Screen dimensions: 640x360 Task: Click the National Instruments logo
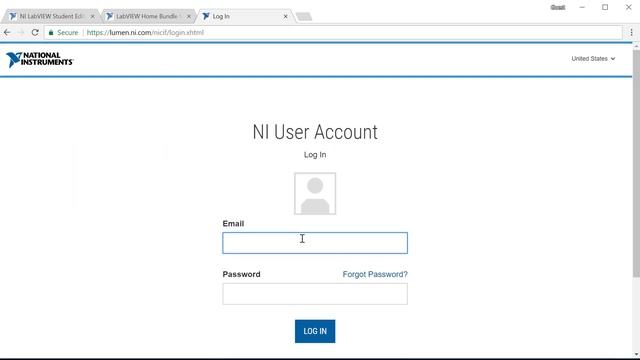[40, 60]
